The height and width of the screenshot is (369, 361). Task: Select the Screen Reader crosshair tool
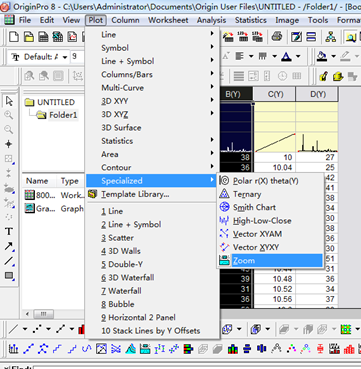pyautogui.click(x=9, y=144)
